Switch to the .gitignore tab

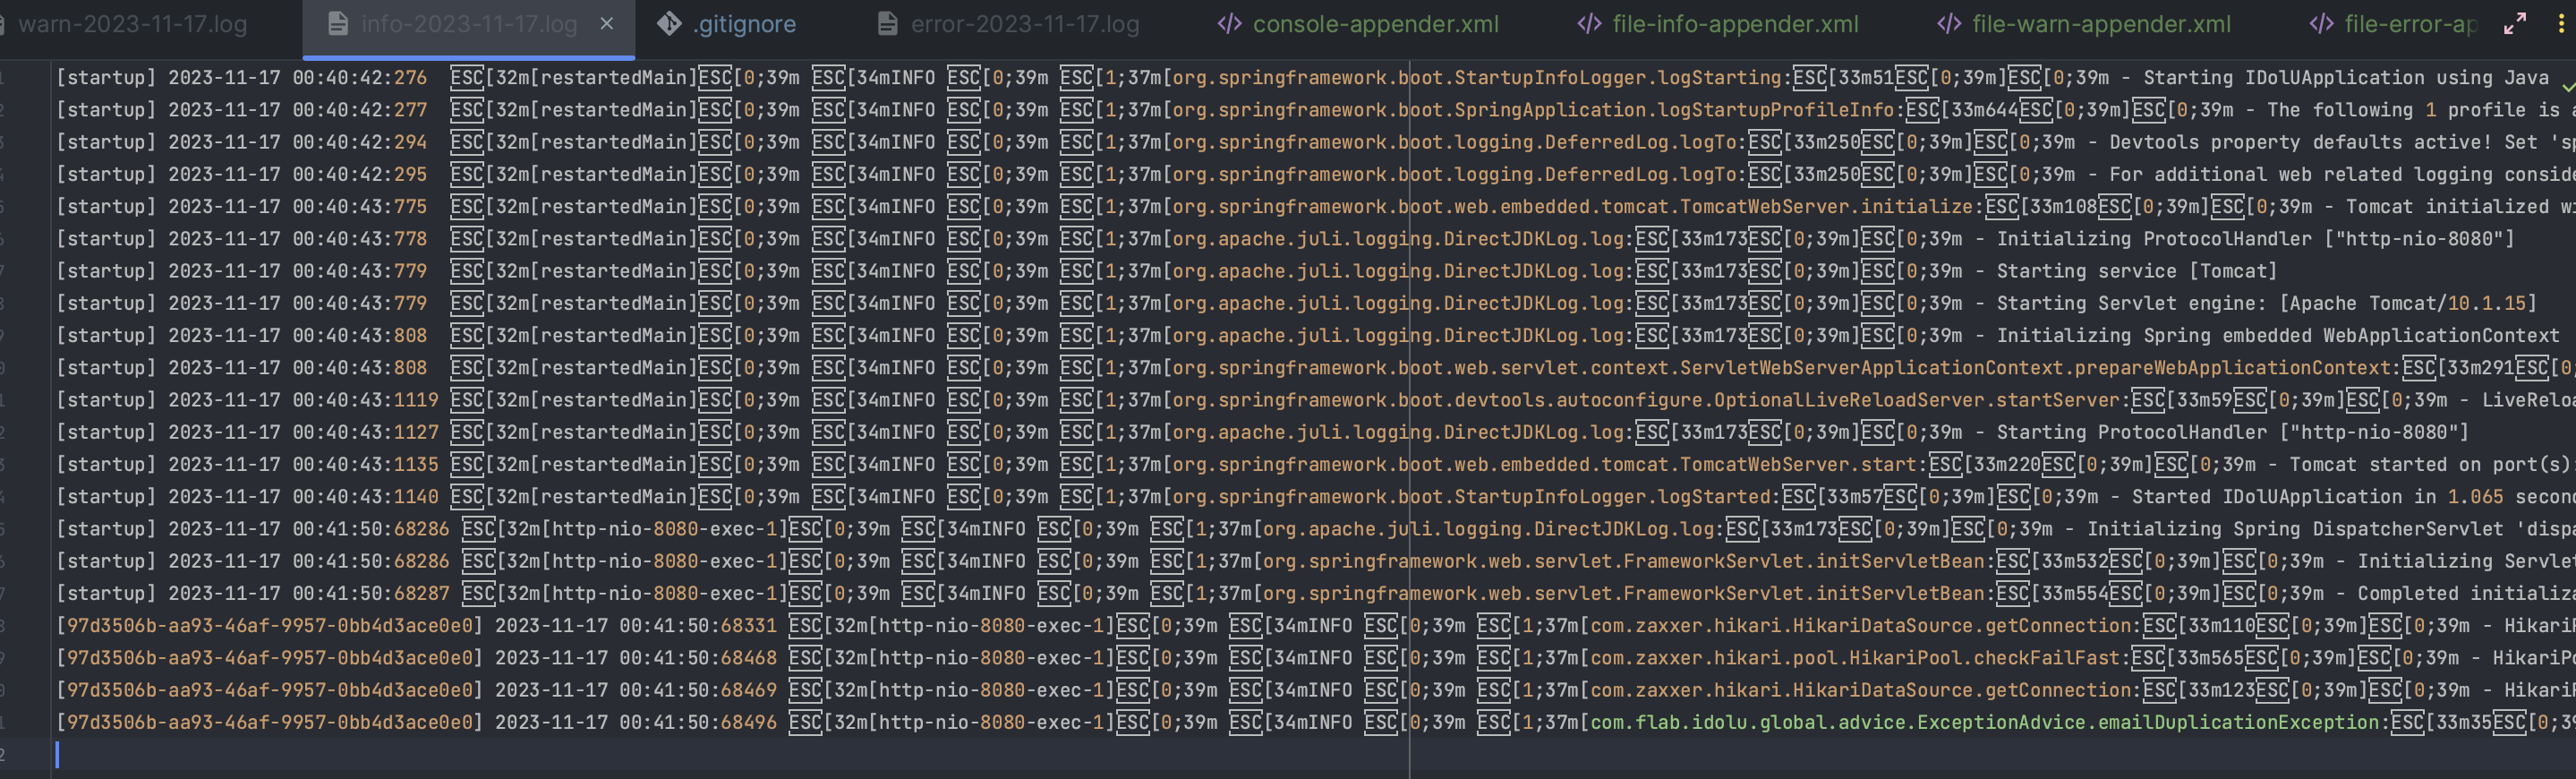(x=744, y=24)
